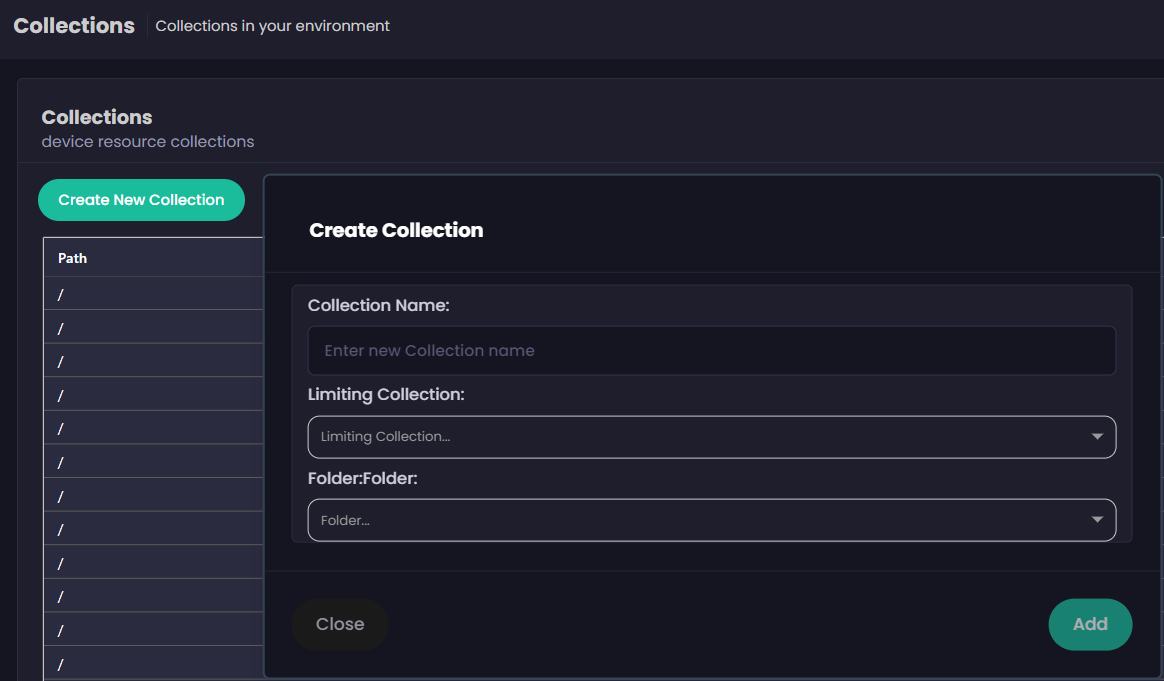Focus the Collection Name input field

click(711, 351)
